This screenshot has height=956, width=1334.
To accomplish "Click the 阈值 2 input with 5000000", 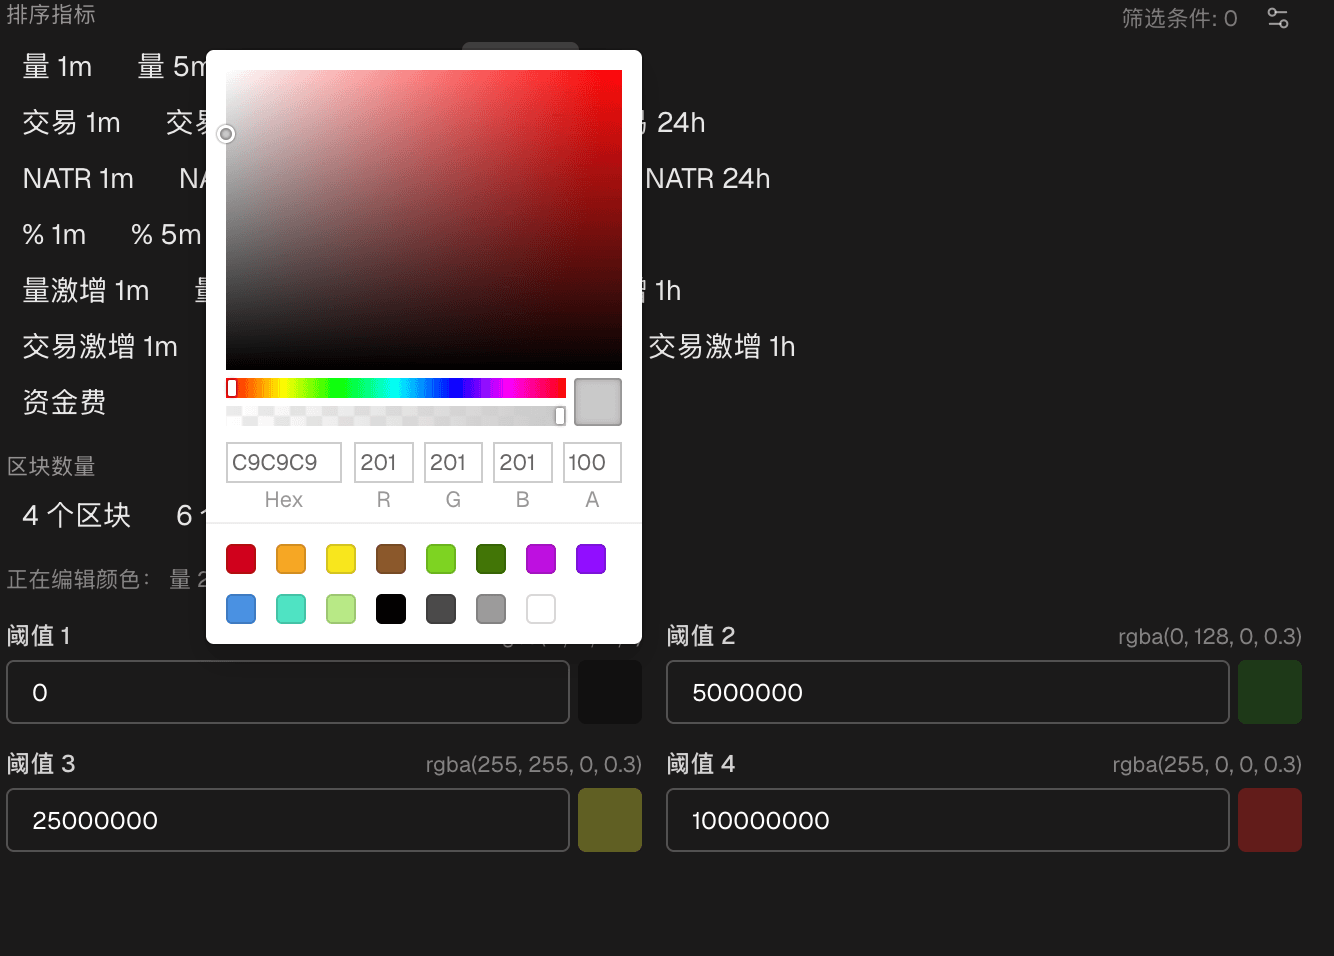I will pos(948,692).
